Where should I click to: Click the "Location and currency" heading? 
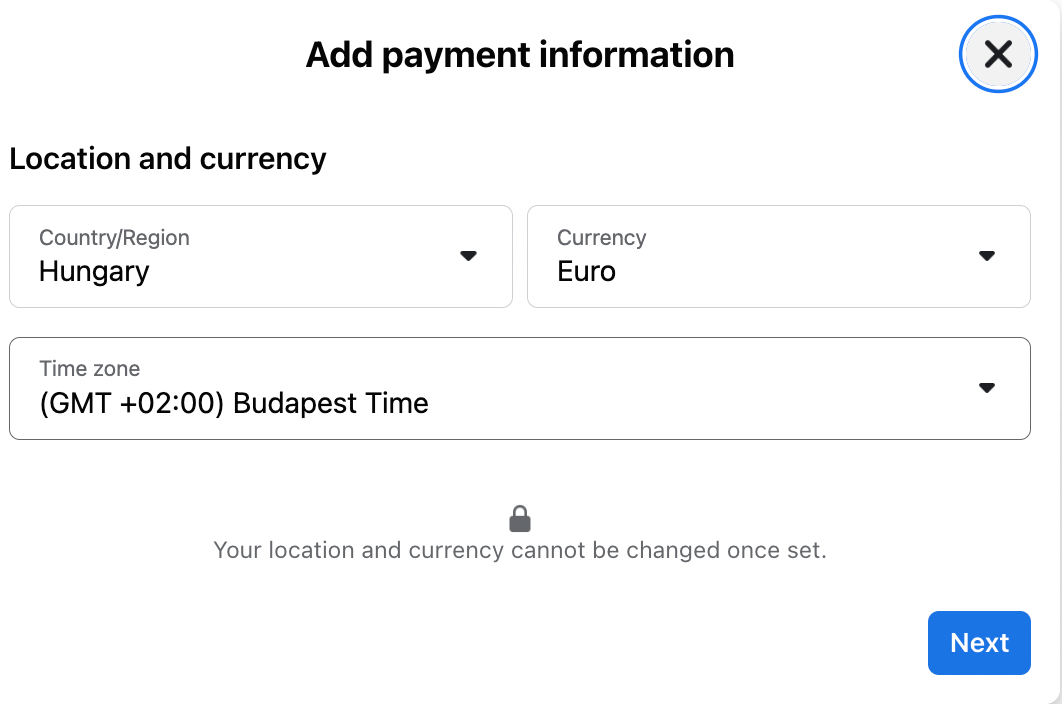tap(168, 159)
